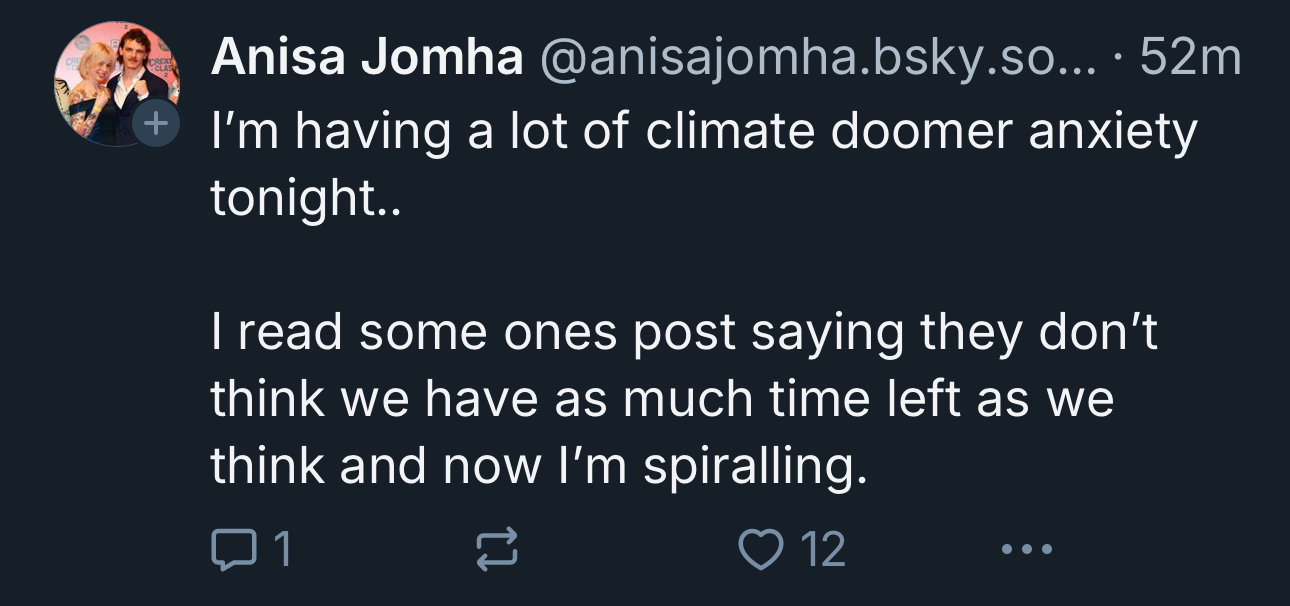Follow Anisa Jomha with the plus badge
The image size is (1290, 606).
click(155, 125)
